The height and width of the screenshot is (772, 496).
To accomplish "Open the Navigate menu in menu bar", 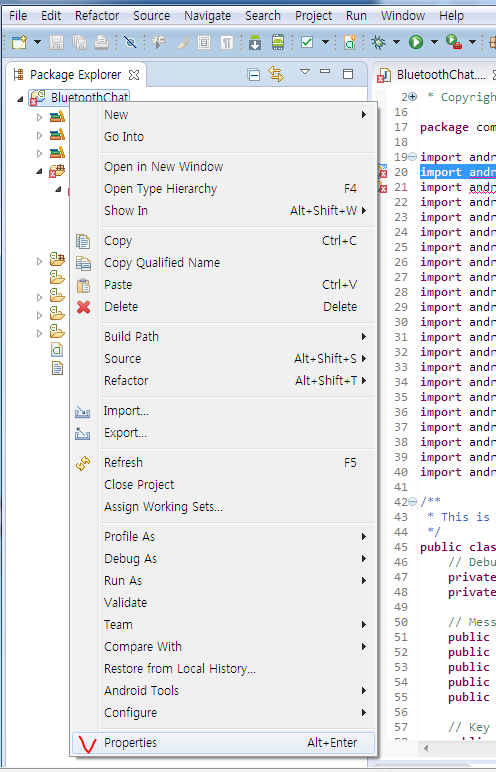I will click(x=207, y=16).
